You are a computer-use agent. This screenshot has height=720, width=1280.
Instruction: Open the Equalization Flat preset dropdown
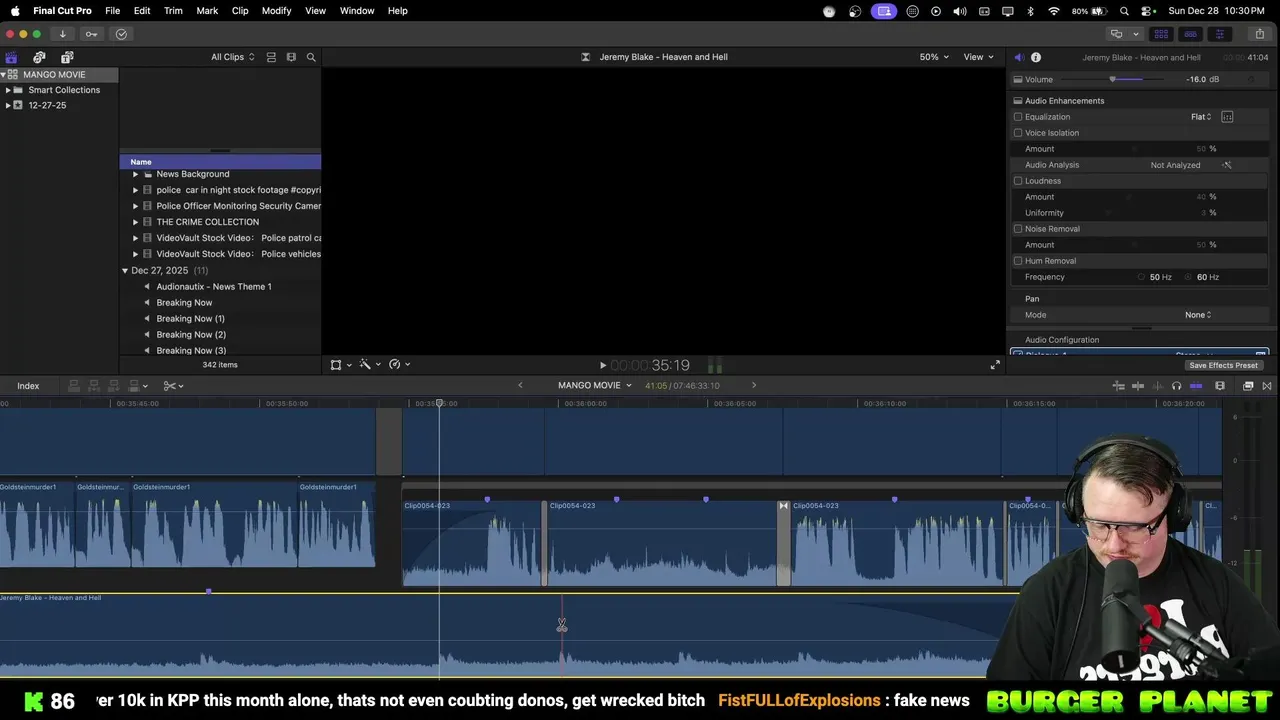(1201, 117)
